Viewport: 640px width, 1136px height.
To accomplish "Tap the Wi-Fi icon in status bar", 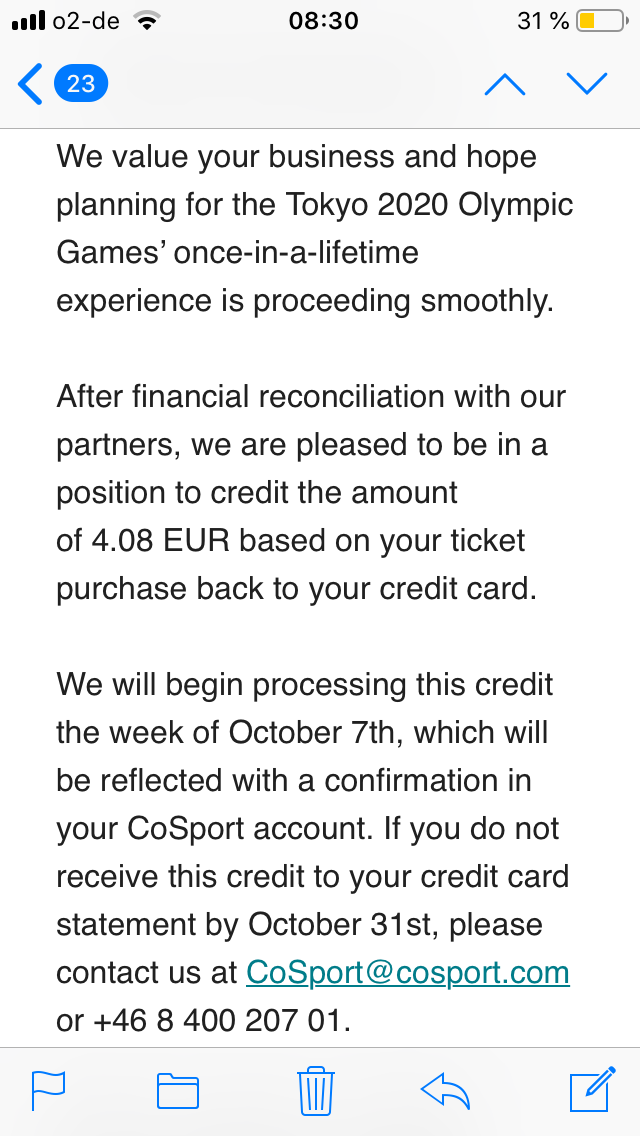I will [x=149, y=20].
